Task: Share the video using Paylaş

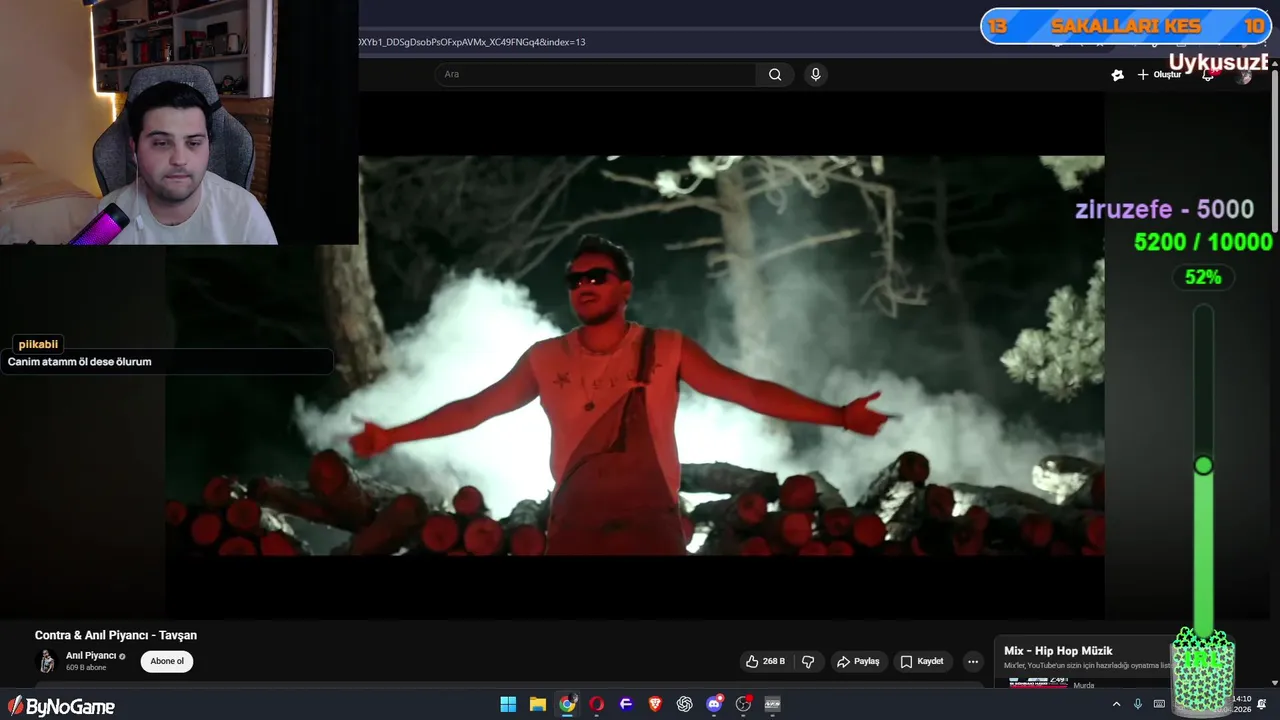Action: pos(858,661)
